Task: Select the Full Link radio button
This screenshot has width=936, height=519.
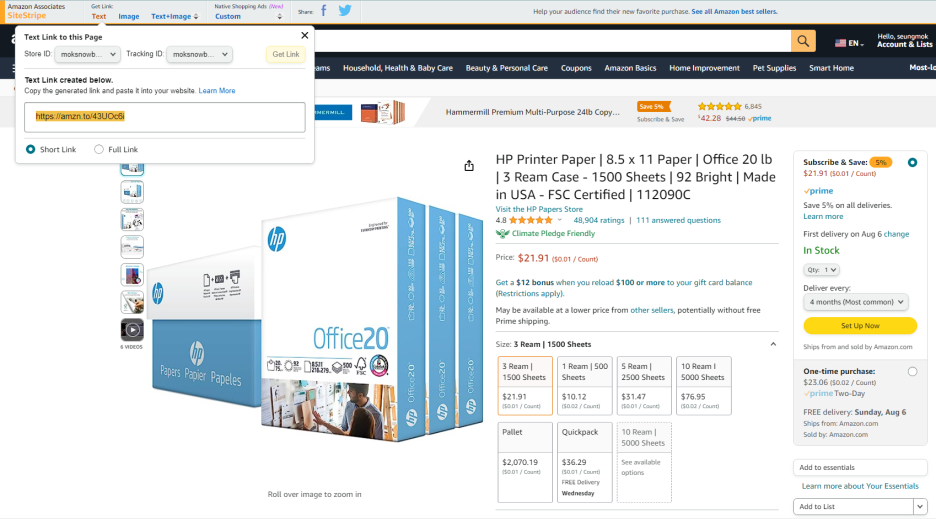Action: (99, 149)
